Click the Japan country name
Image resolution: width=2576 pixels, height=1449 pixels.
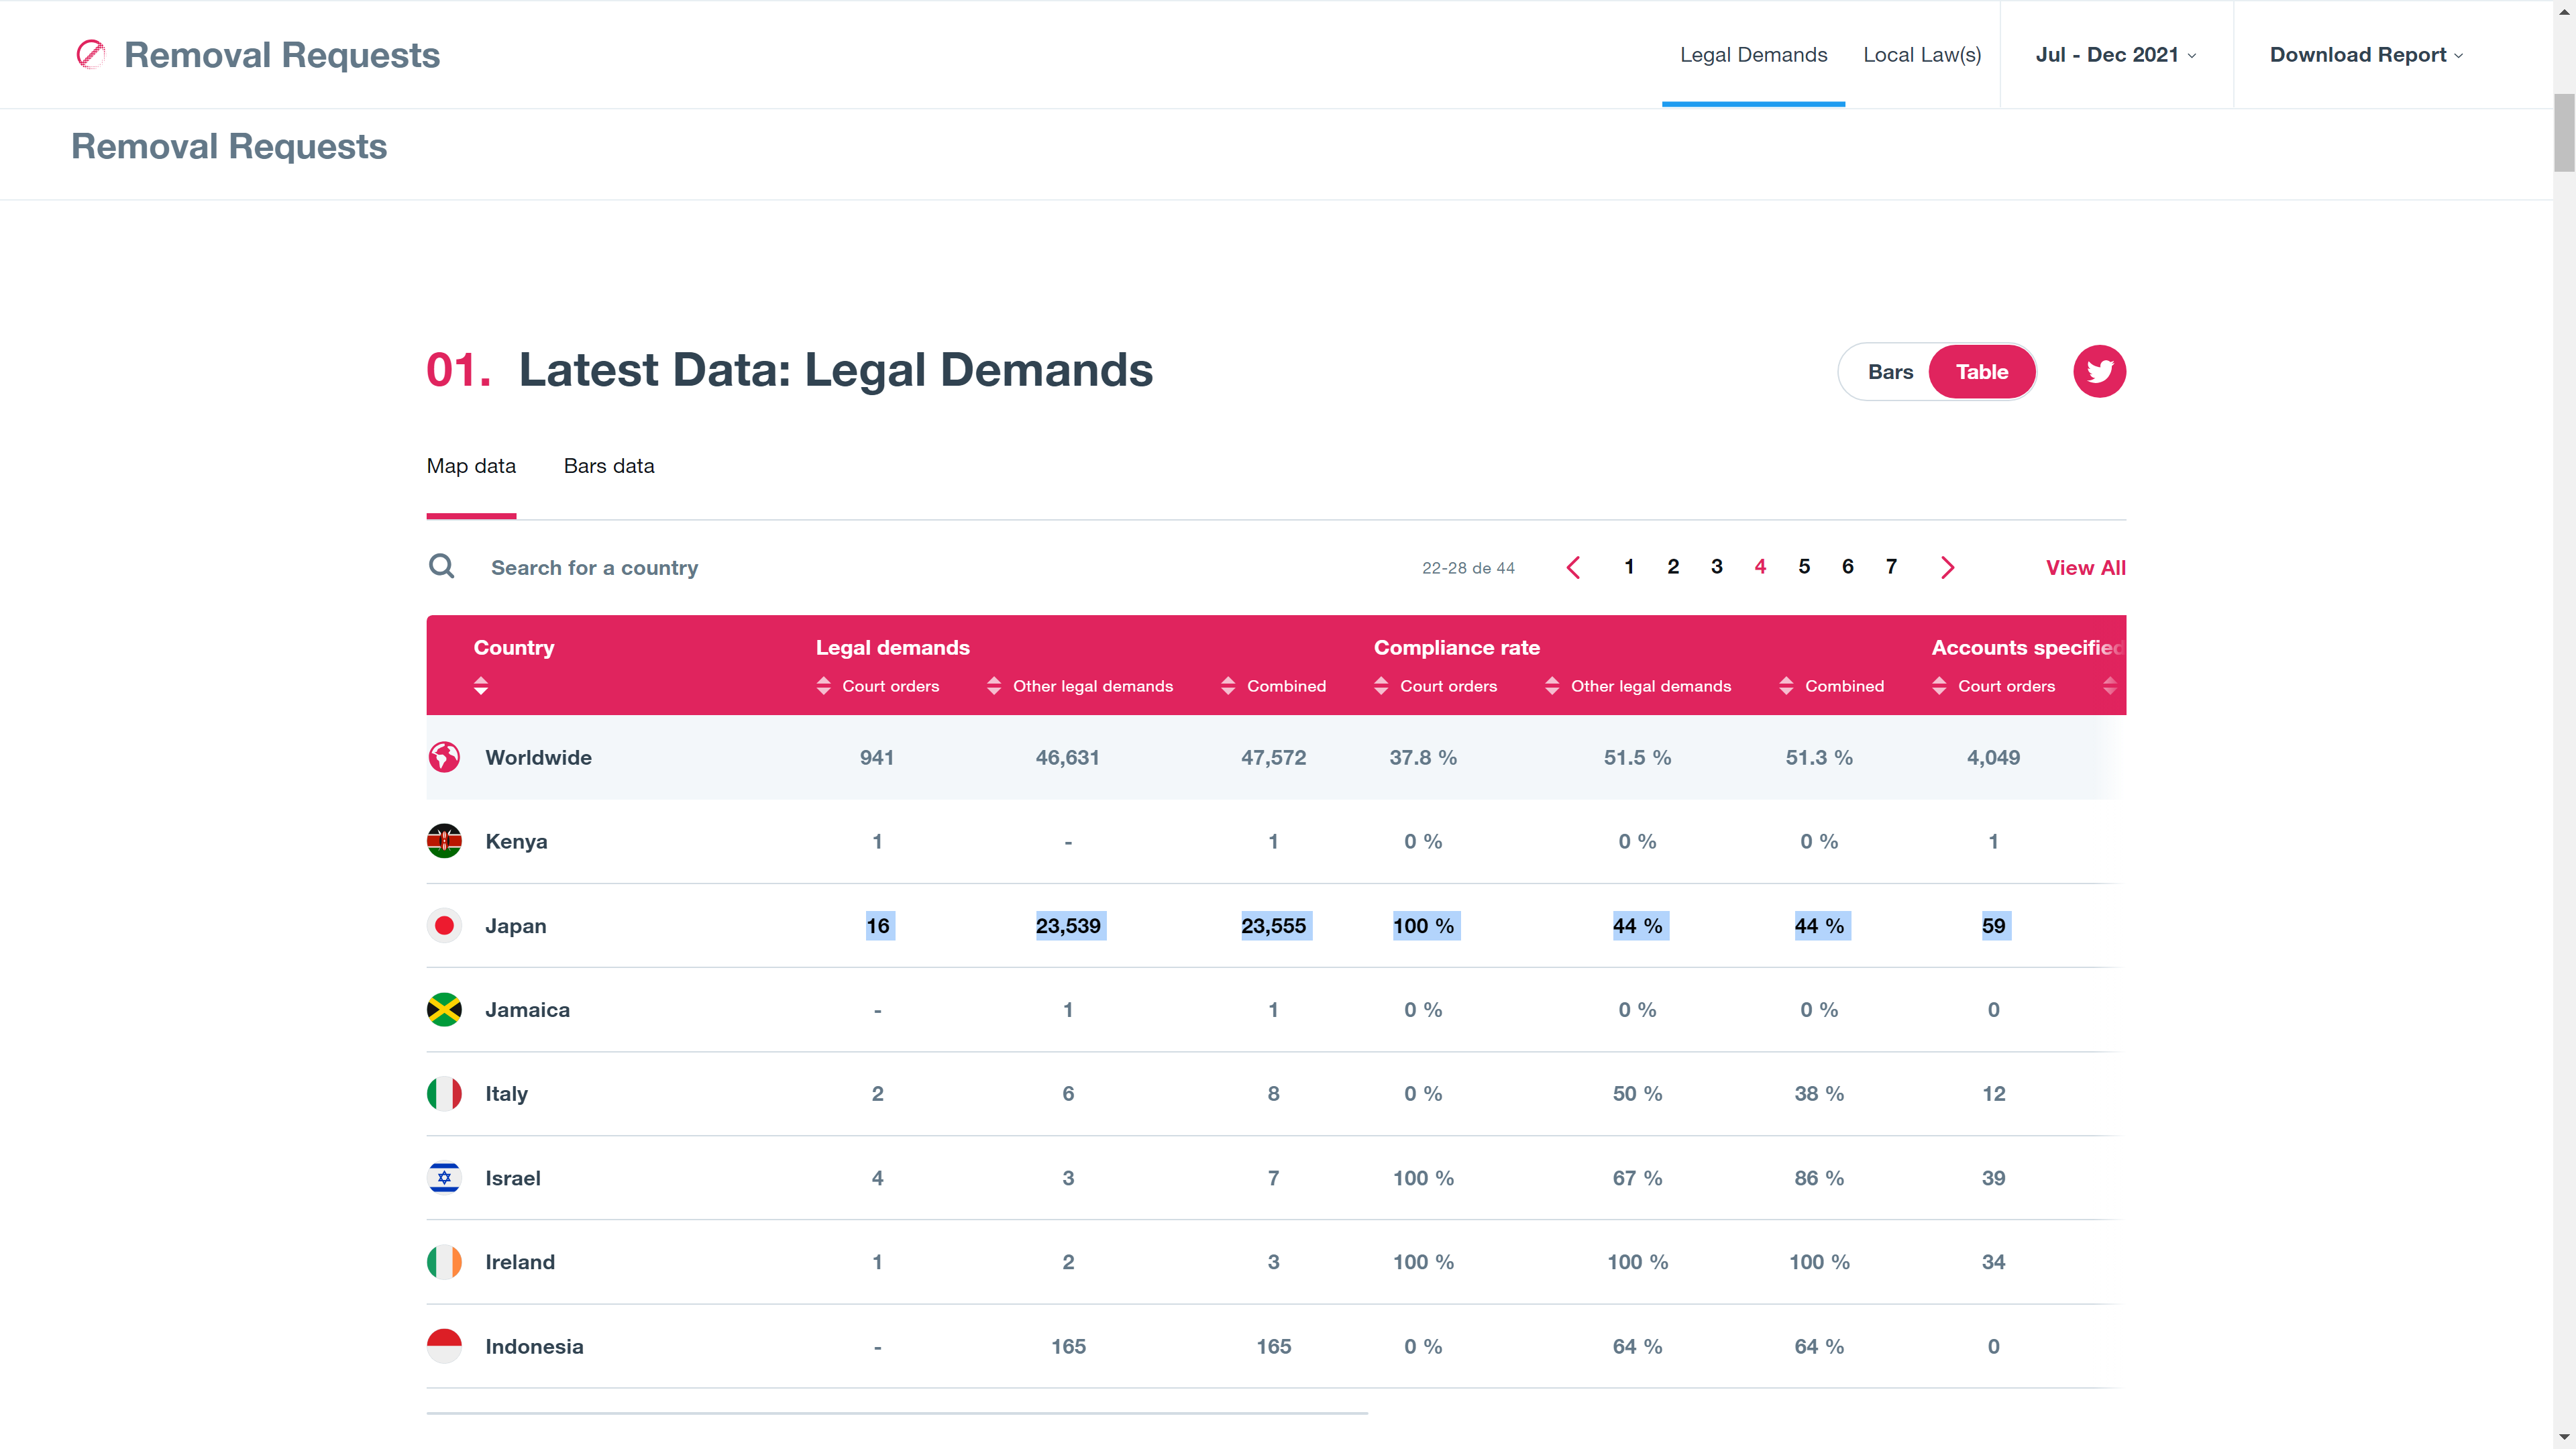pos(515,926)
